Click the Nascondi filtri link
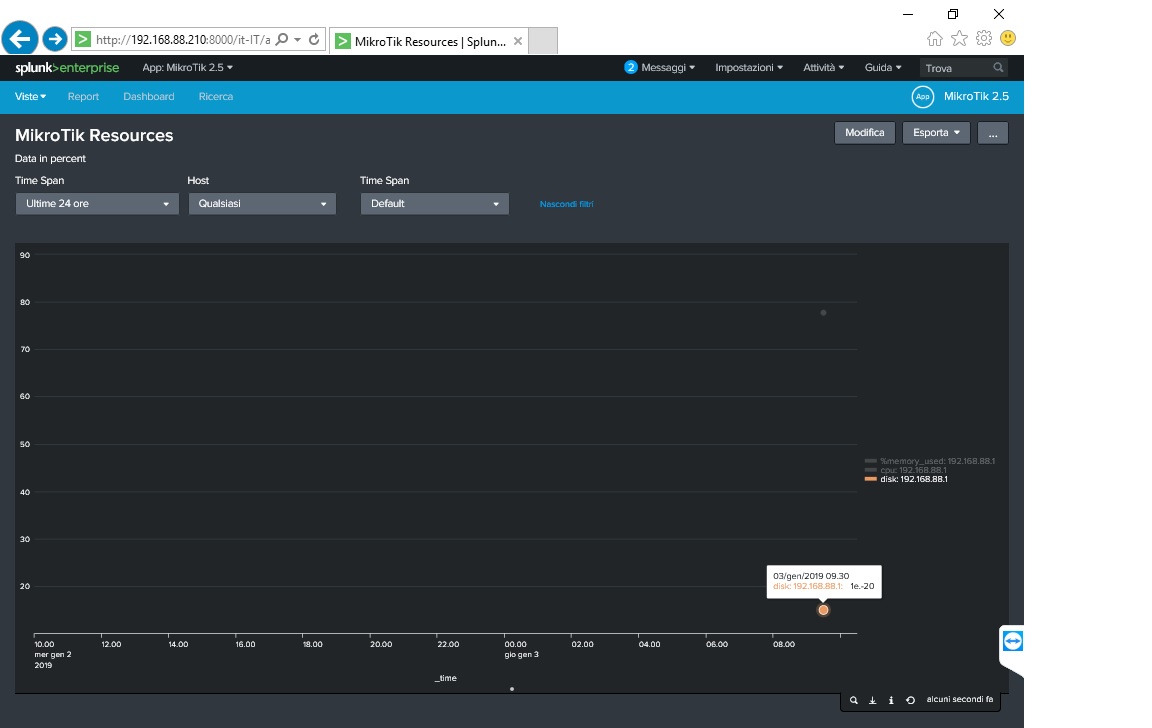 click(x=566, y=204)
